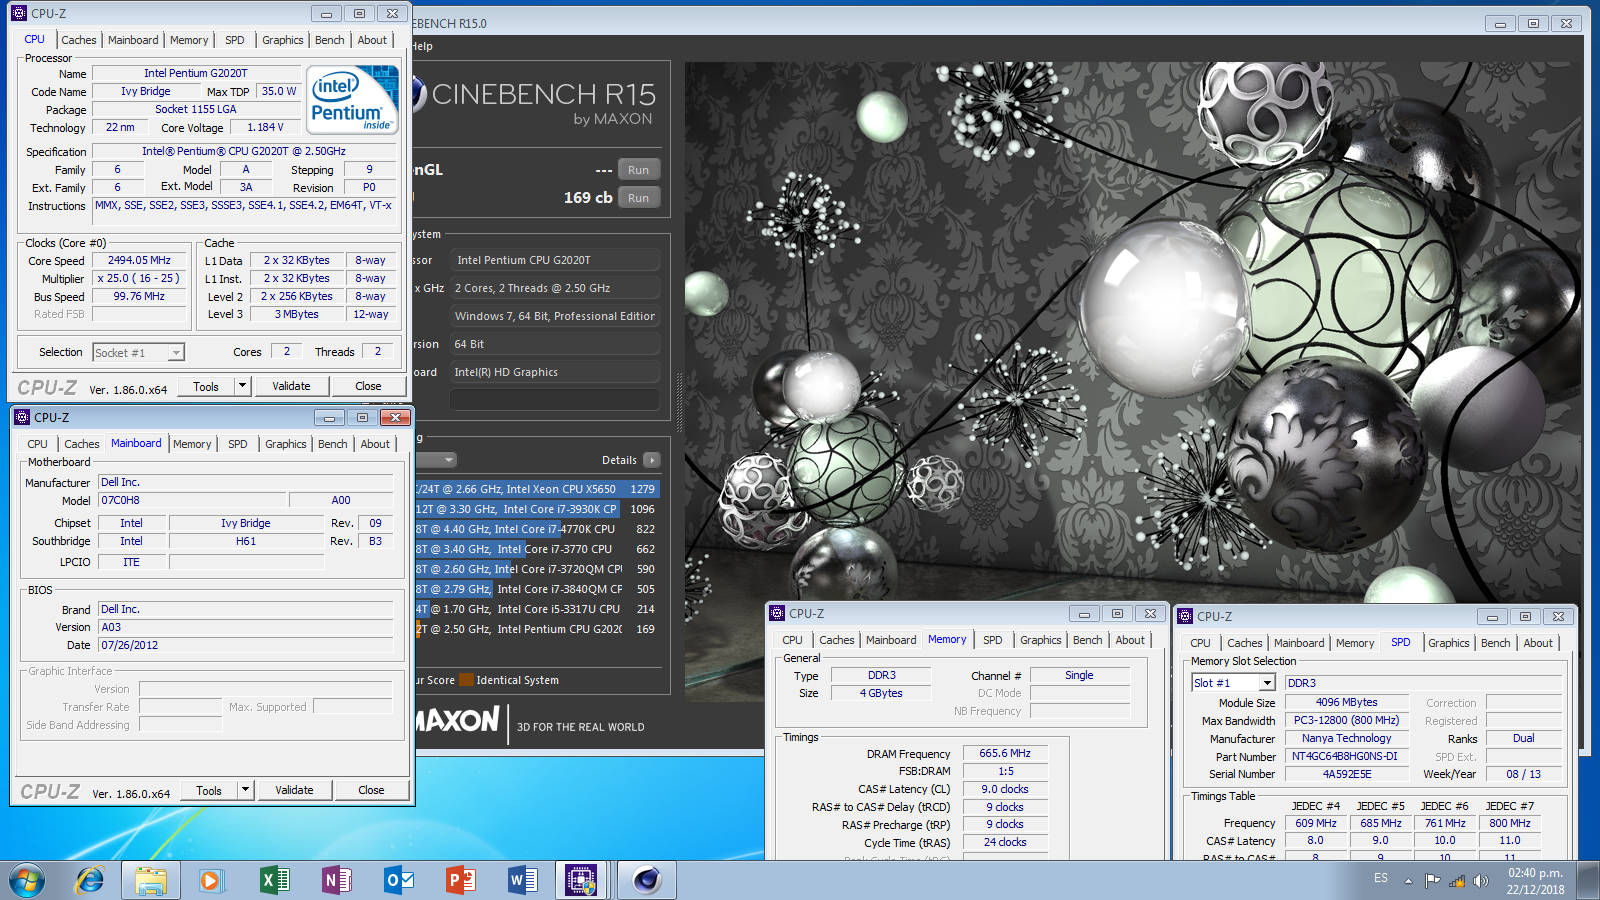Image resolution: width=1600 pixels, height=900 pixels.
Task: Select the CPU-Z taskbar icon
Action: tap(582, 880)
